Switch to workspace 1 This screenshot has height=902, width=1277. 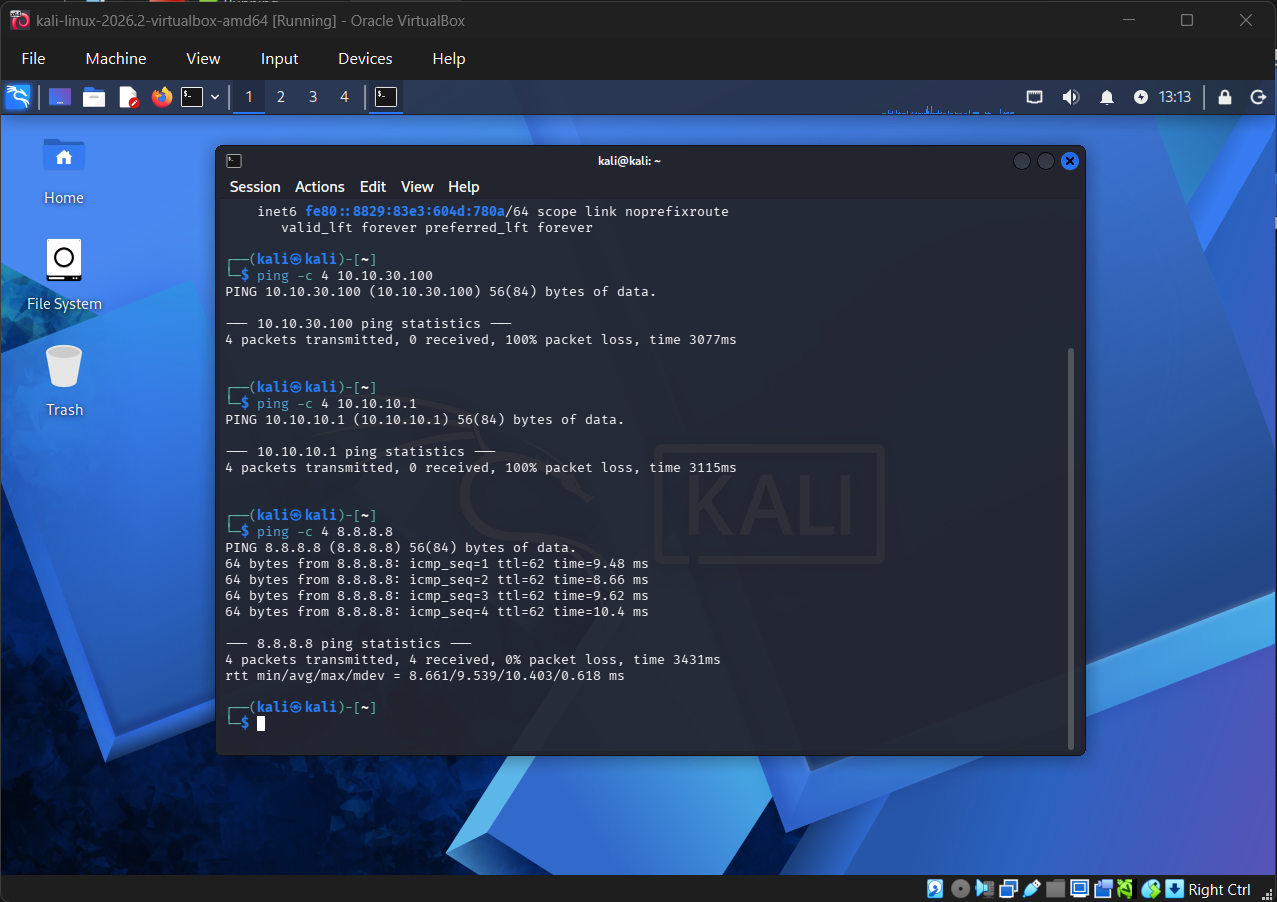[249, 97]
